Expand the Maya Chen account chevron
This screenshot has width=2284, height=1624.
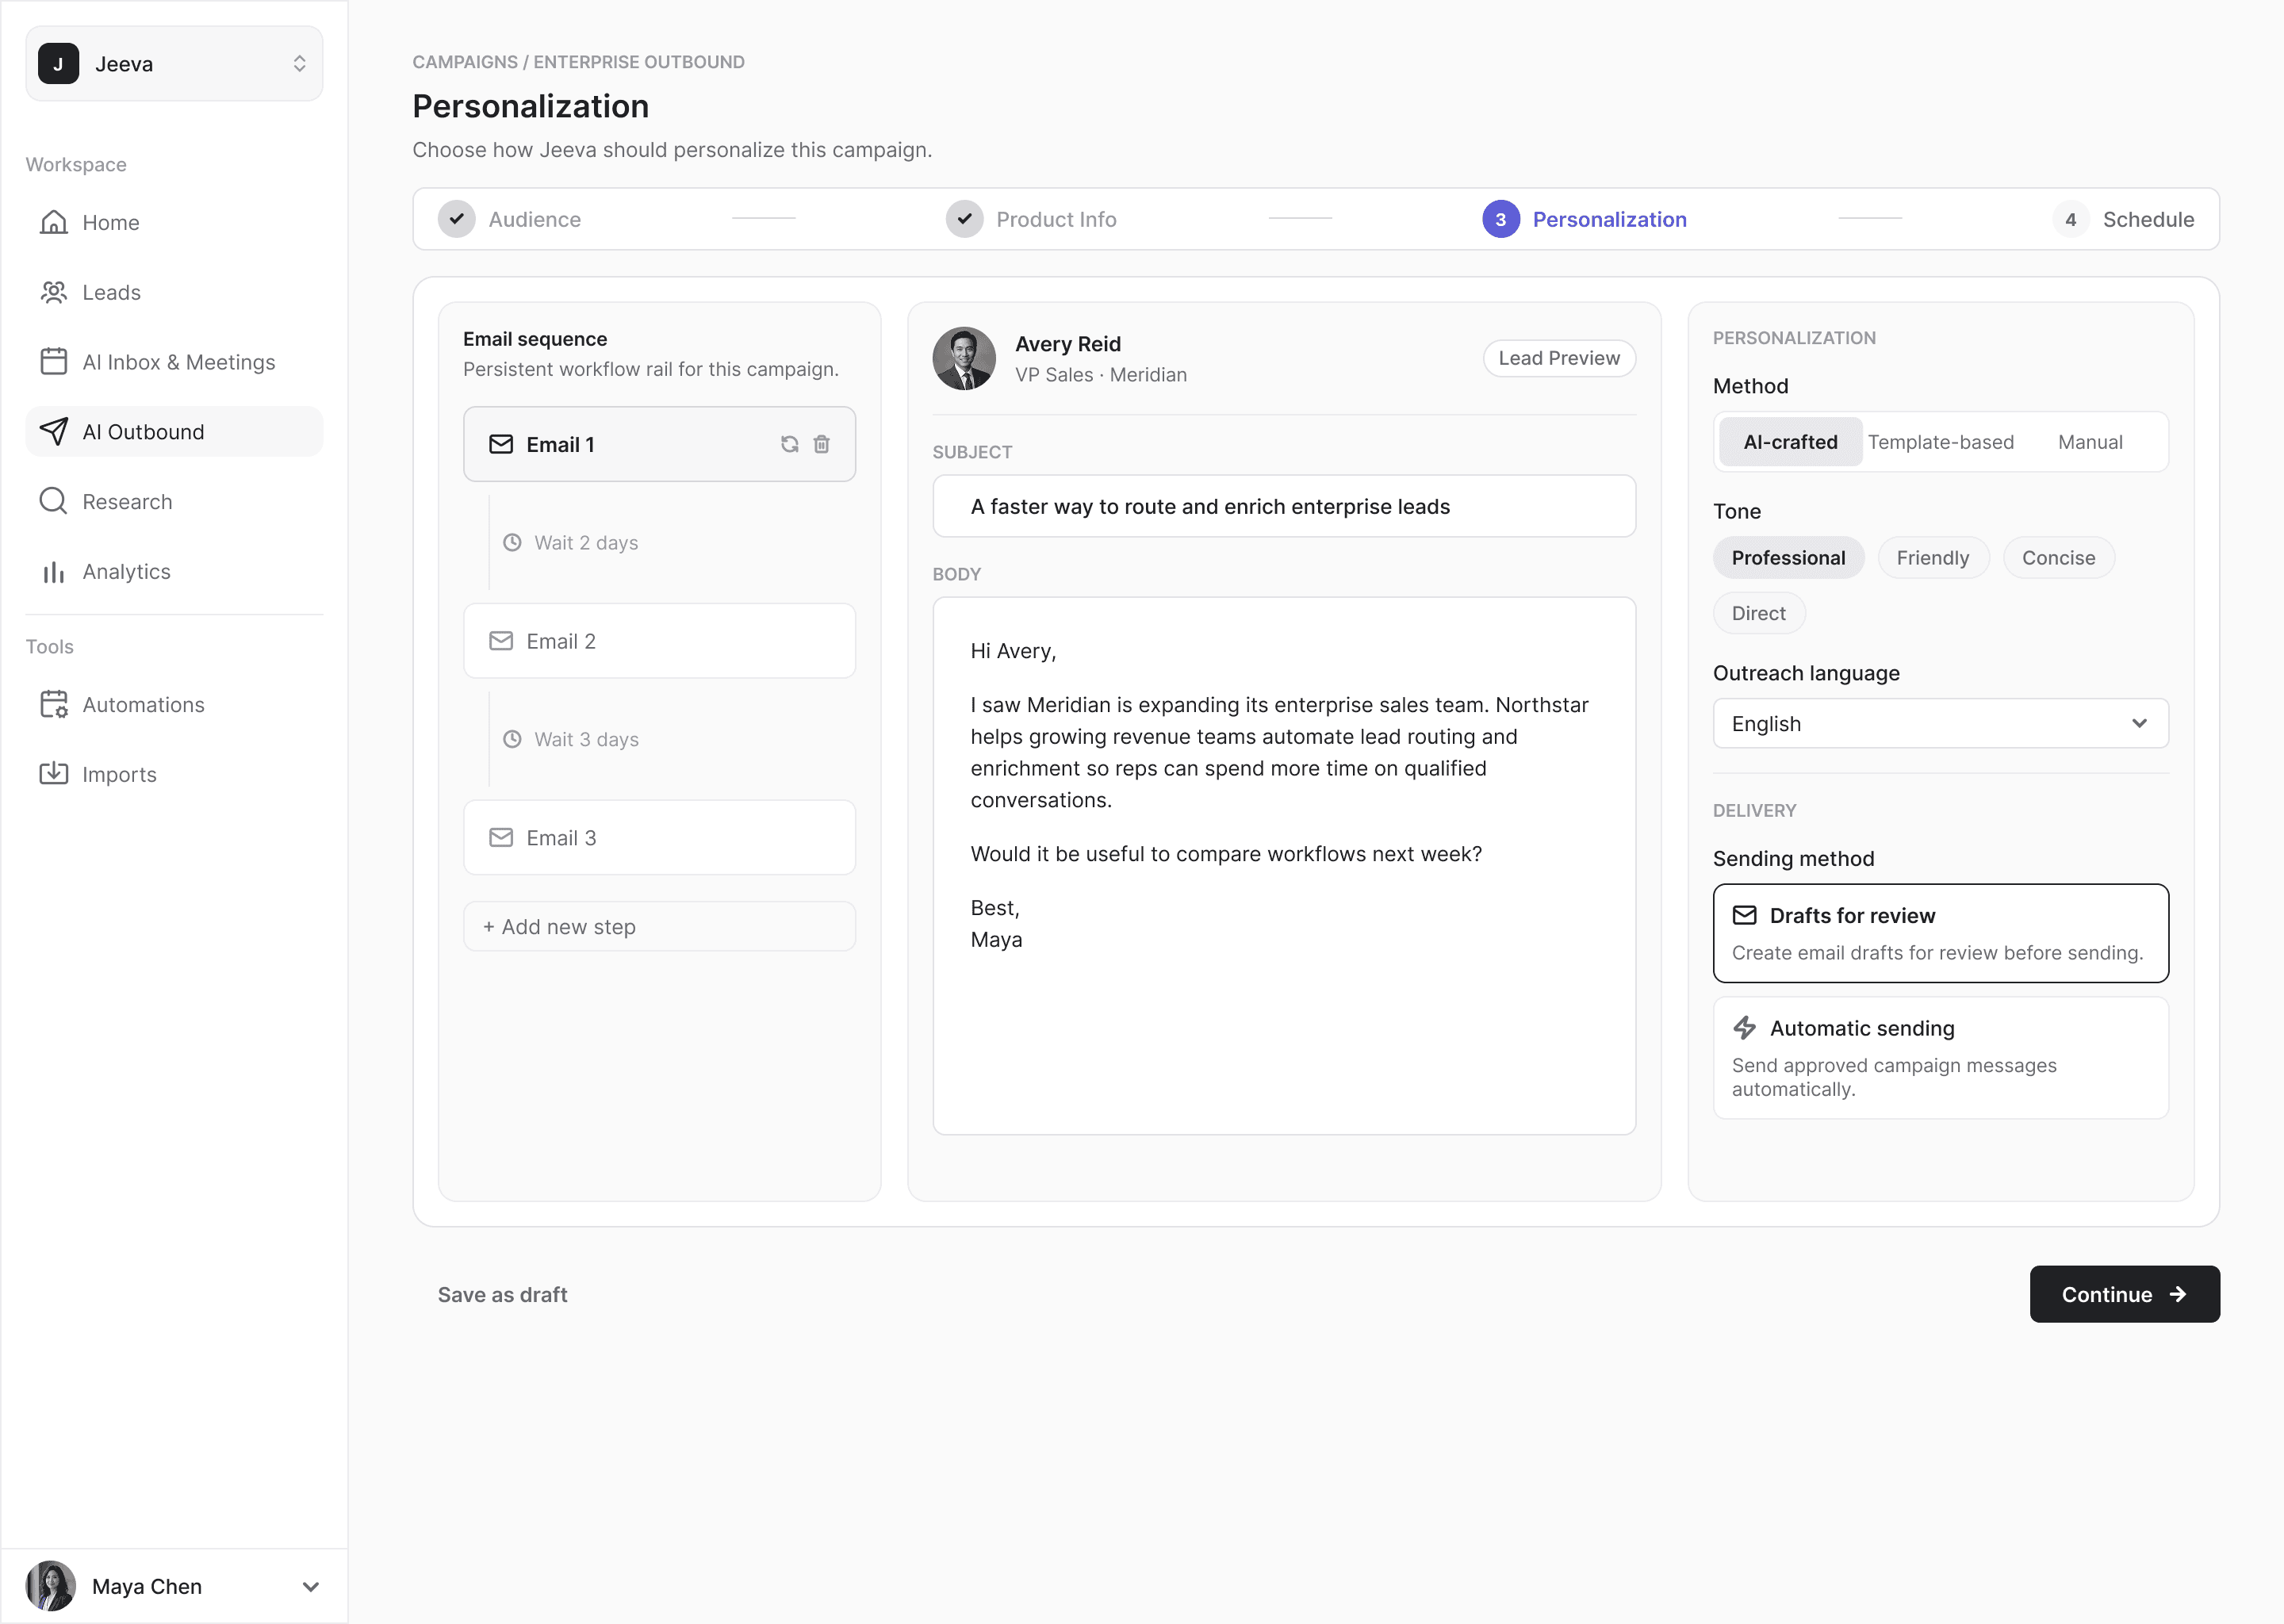[311, 1587]
